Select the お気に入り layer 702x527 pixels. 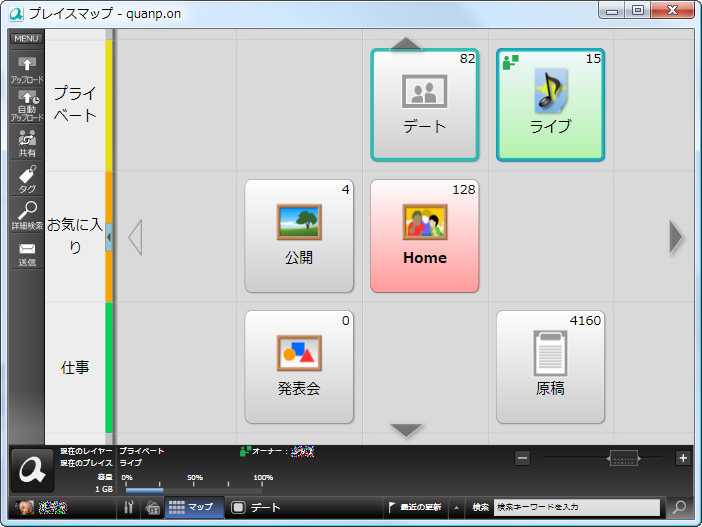(75, 236)
